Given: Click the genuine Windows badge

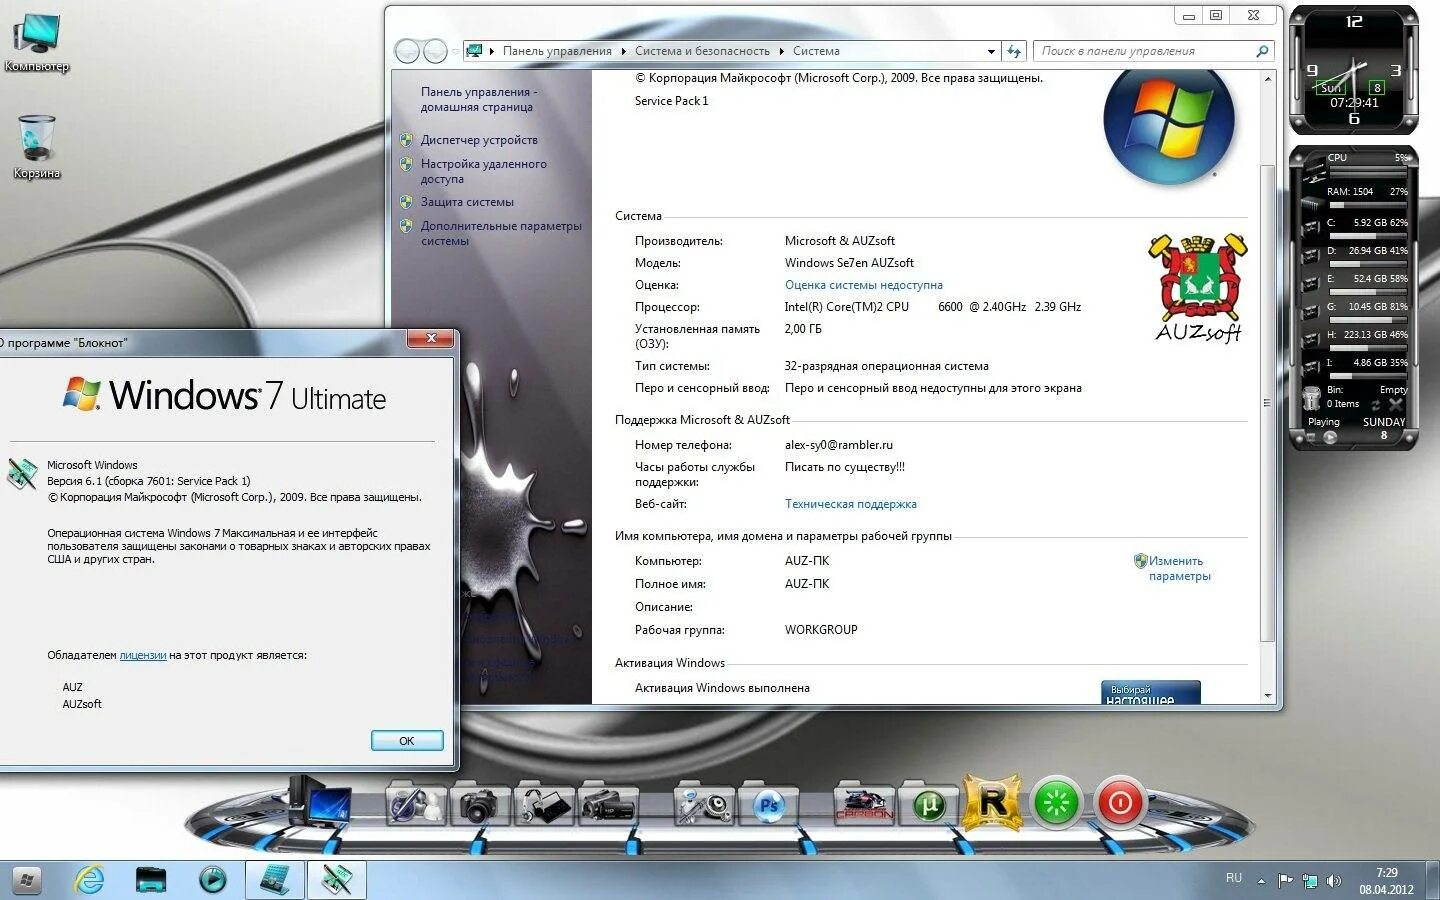Looking at the screenshot, I should pyautogui.click(x=1151, y=692).
